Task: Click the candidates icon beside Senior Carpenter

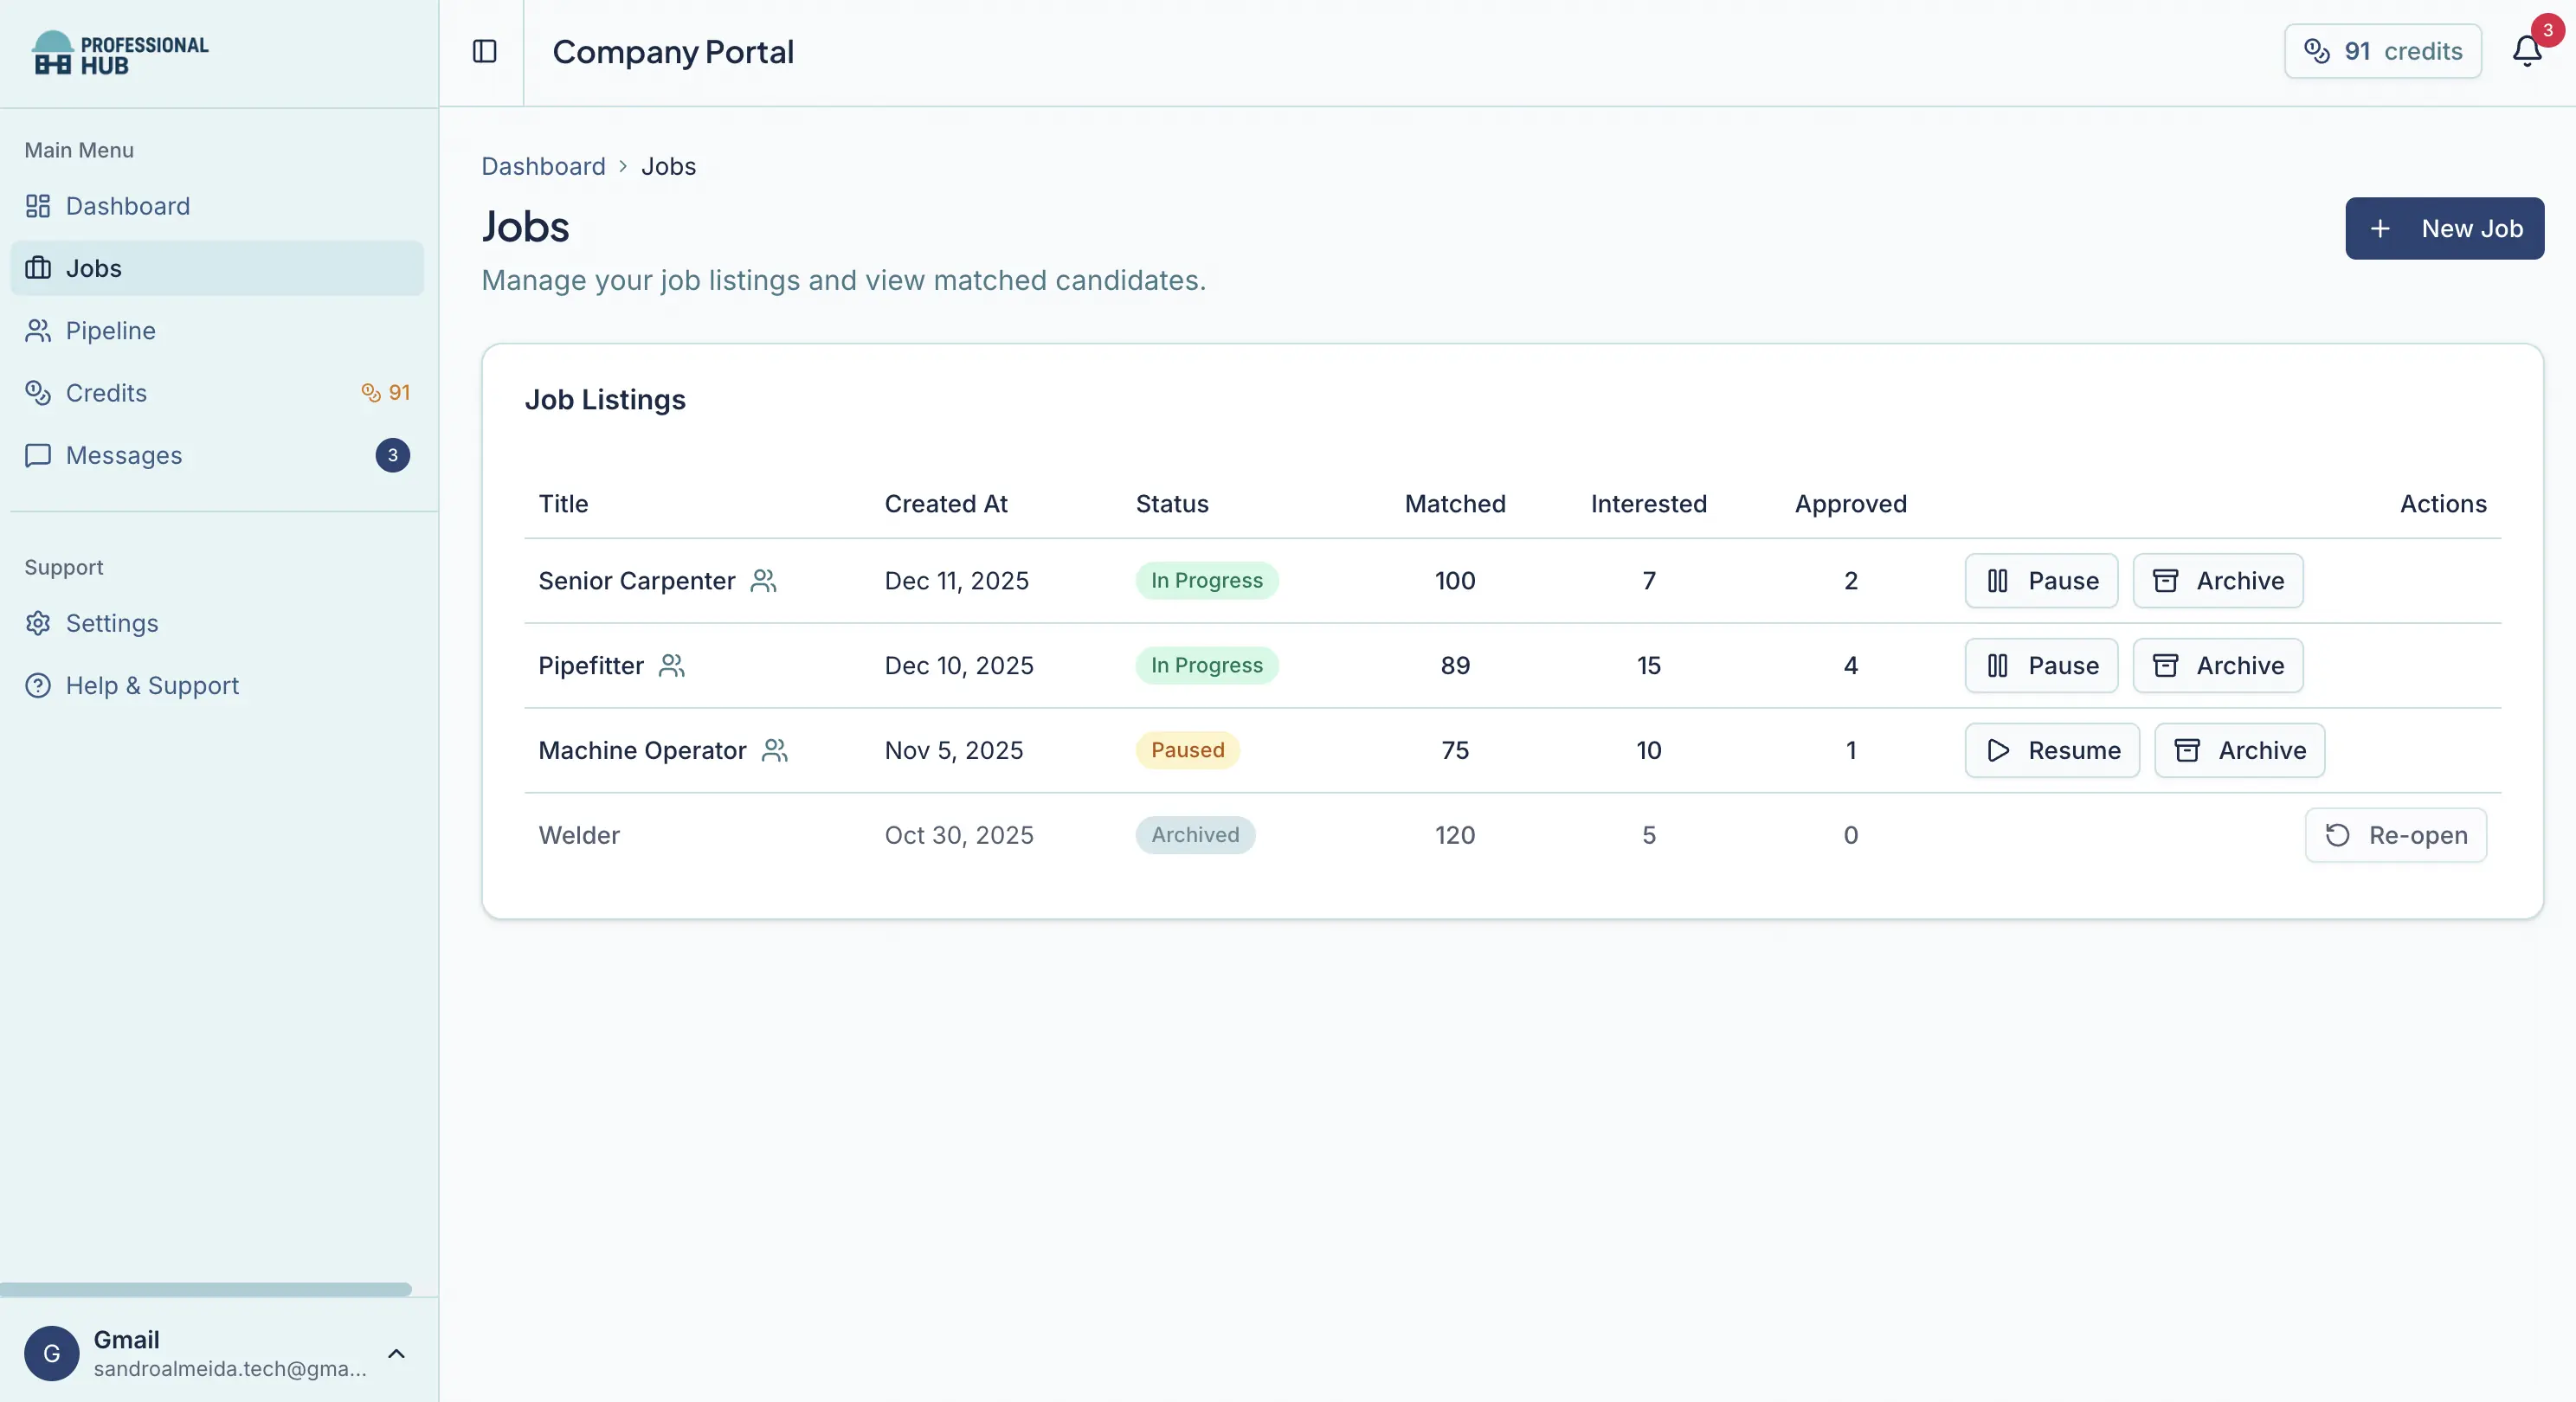Action: [763, 581]
